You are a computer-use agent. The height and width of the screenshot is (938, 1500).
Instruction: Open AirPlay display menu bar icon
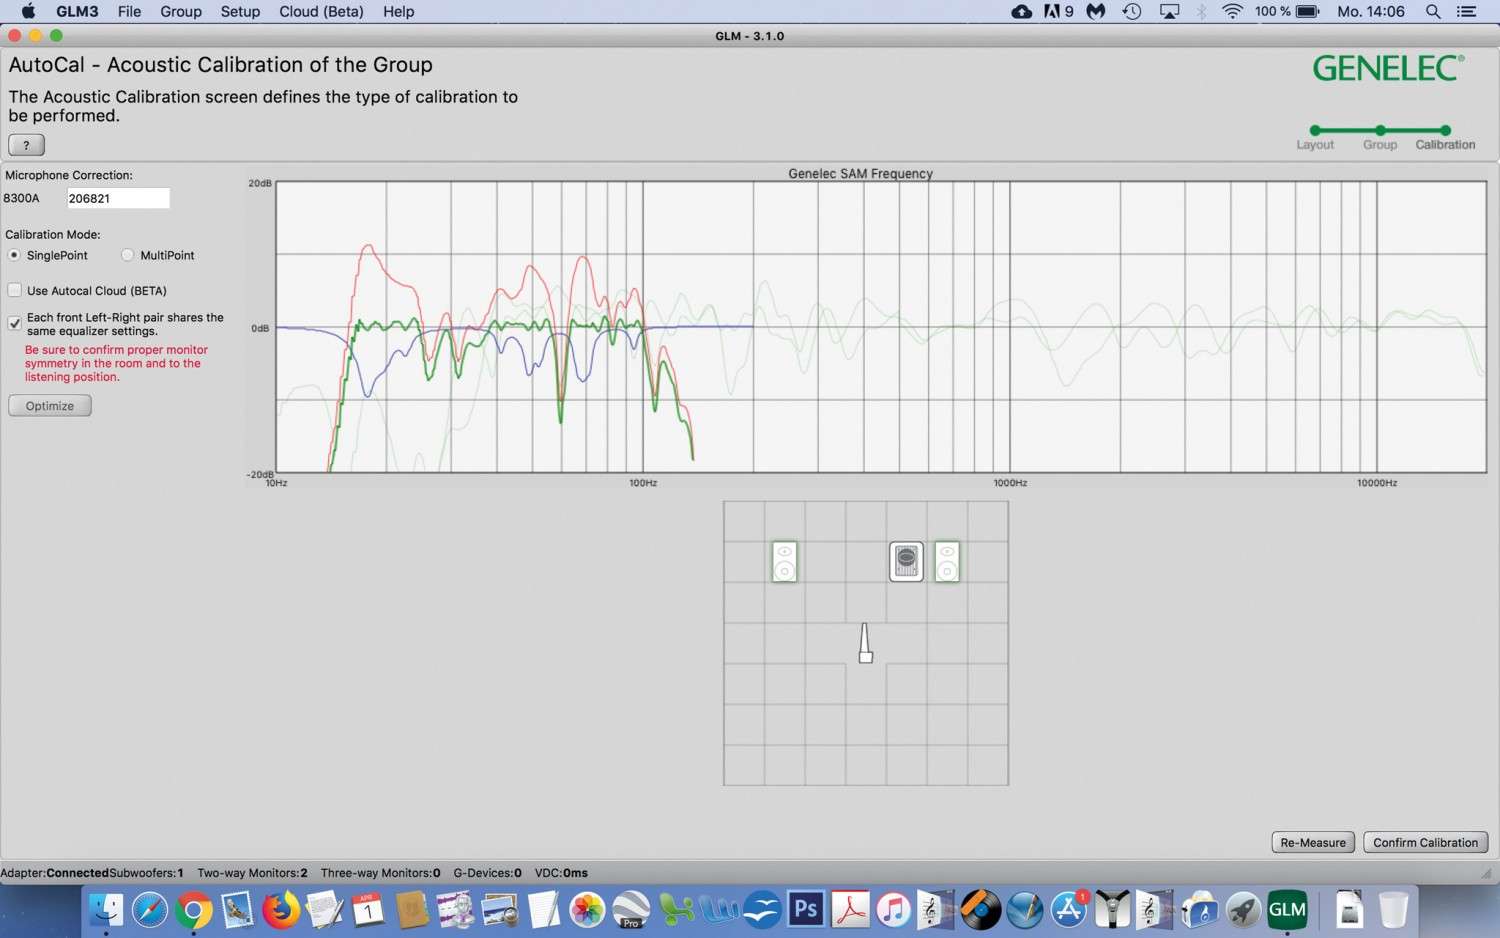point(1169,11)
